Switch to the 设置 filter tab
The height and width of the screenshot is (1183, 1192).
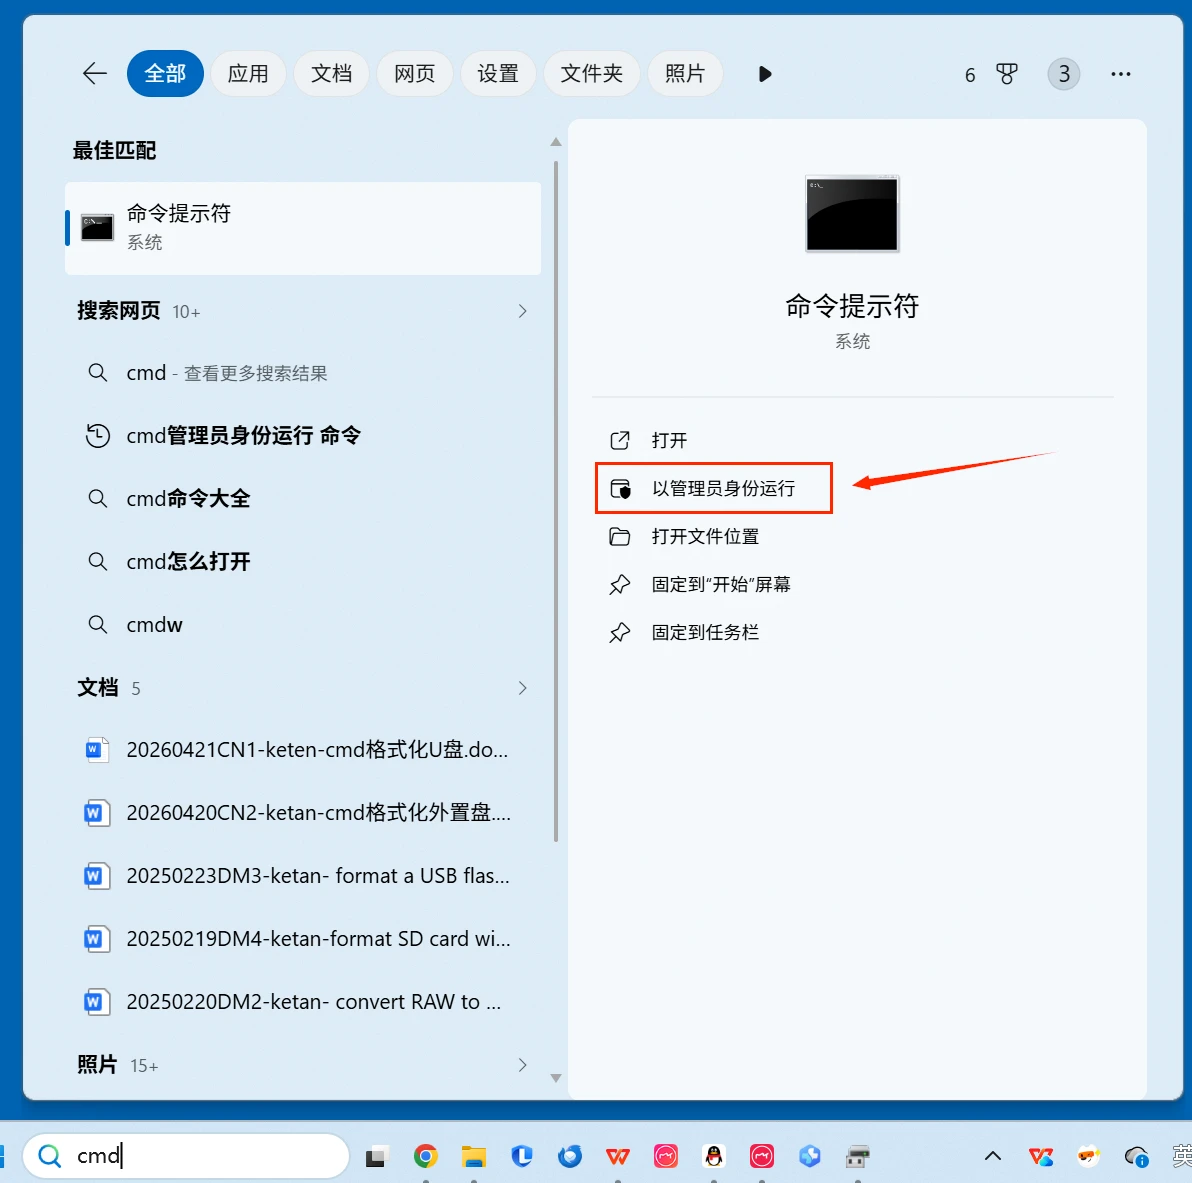click(498, 73)
